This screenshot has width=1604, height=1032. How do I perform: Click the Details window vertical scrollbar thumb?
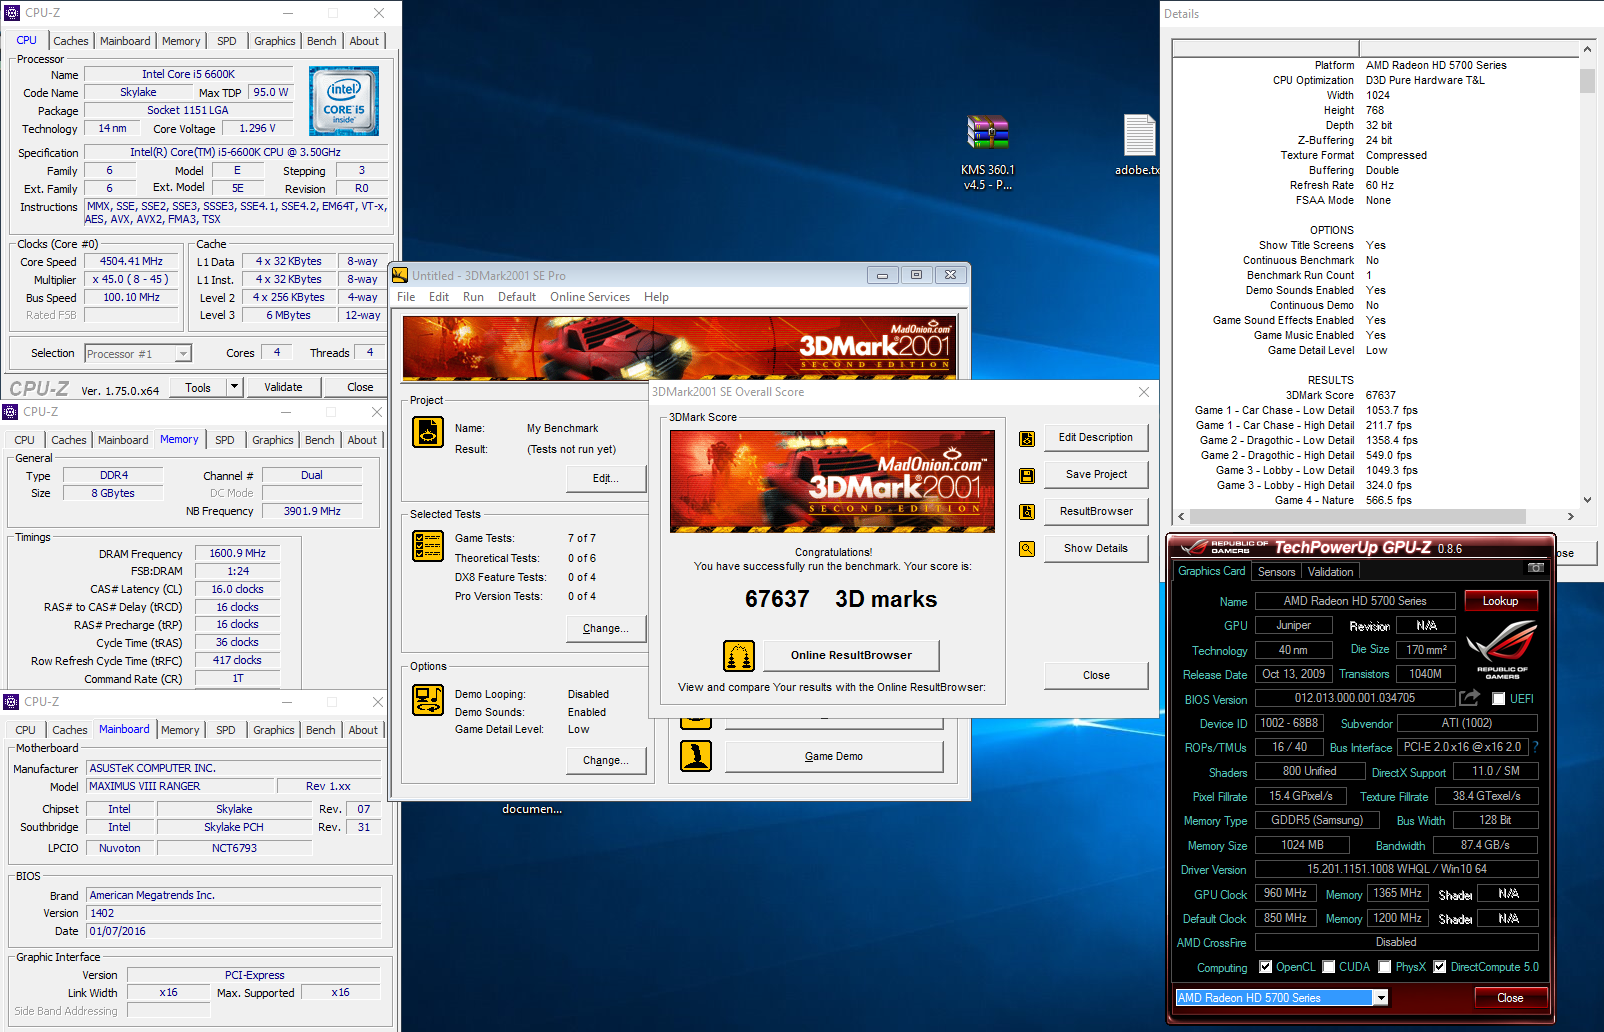(x=1587, y=80)
